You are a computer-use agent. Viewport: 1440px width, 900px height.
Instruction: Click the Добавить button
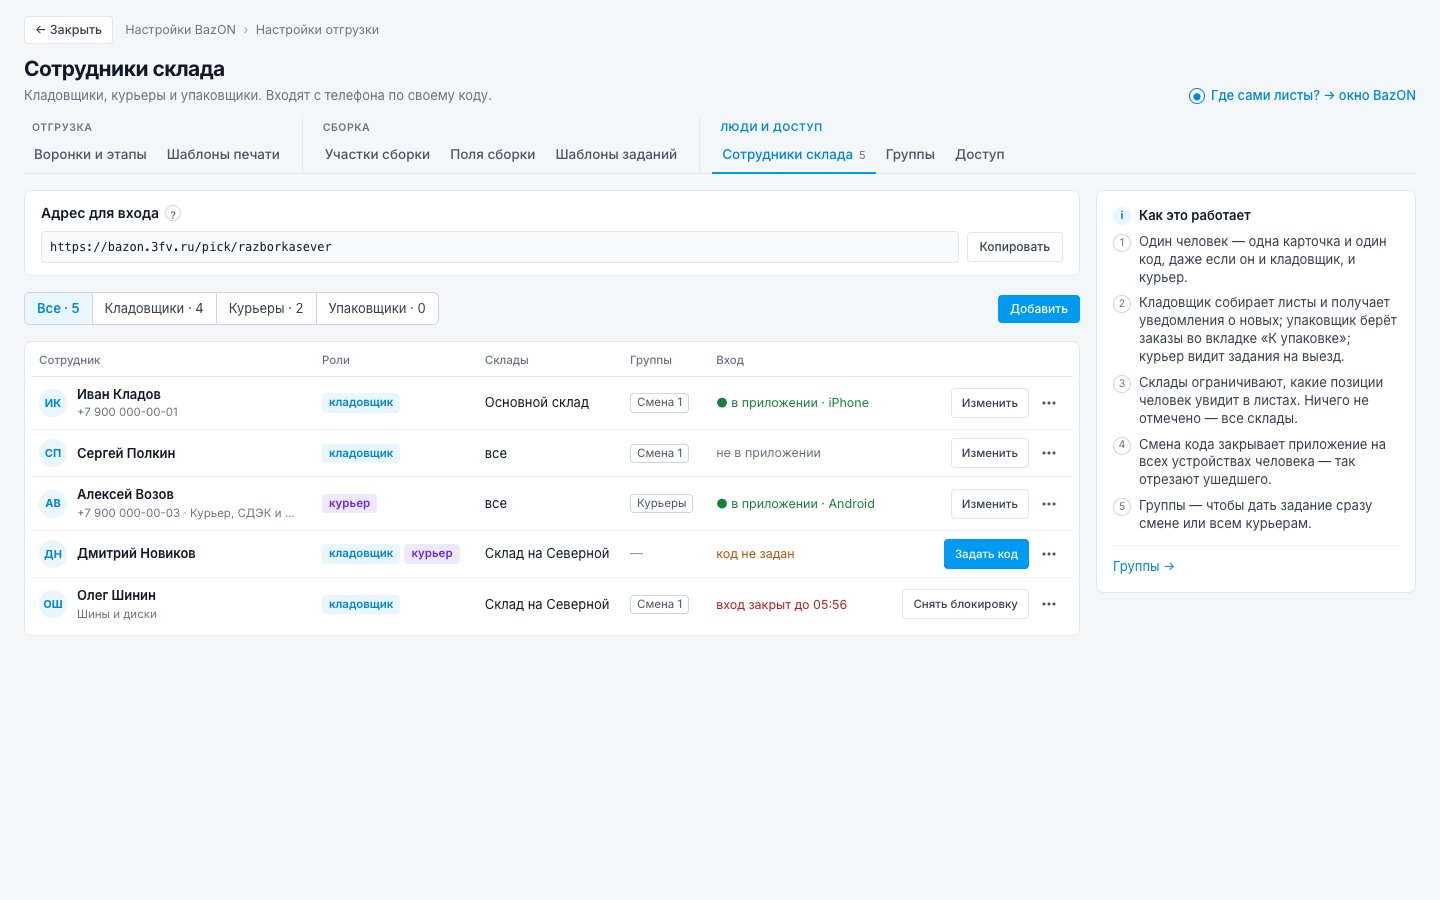click(1039, 308)
